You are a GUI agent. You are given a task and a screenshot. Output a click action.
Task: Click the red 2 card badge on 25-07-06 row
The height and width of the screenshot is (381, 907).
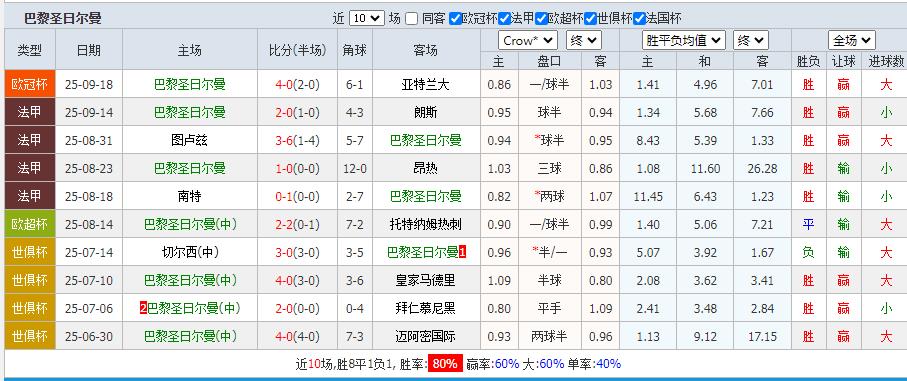point(143,308)
